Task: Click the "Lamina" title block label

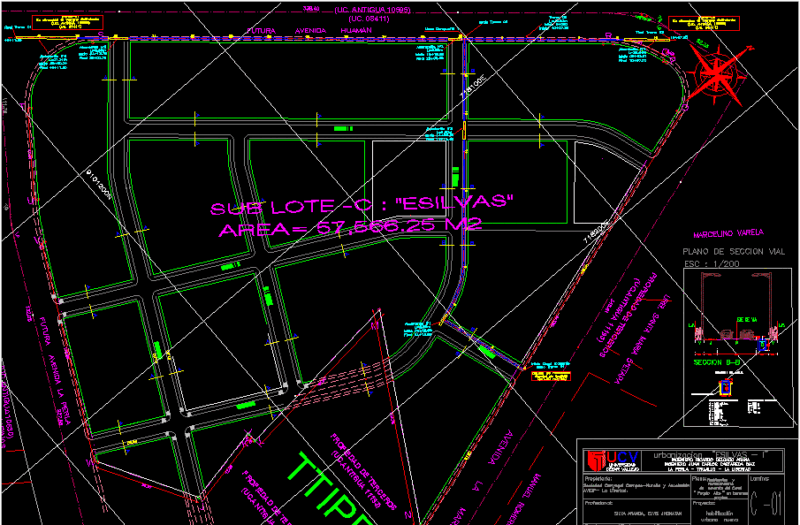Action: click(759, 479)
